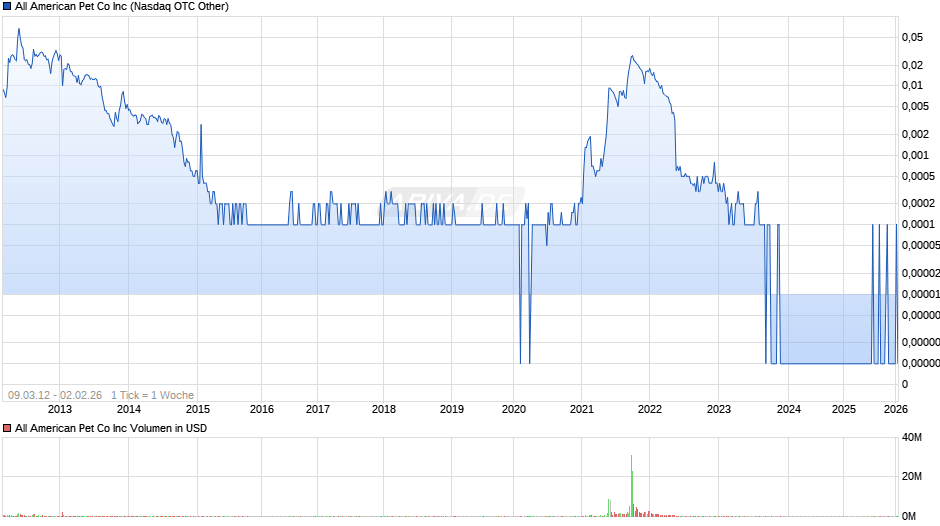Image resolution: width=940 pixels, height=526 pixels.
Task: Click the late-2021 price peak on the chart
Action: 632,56
